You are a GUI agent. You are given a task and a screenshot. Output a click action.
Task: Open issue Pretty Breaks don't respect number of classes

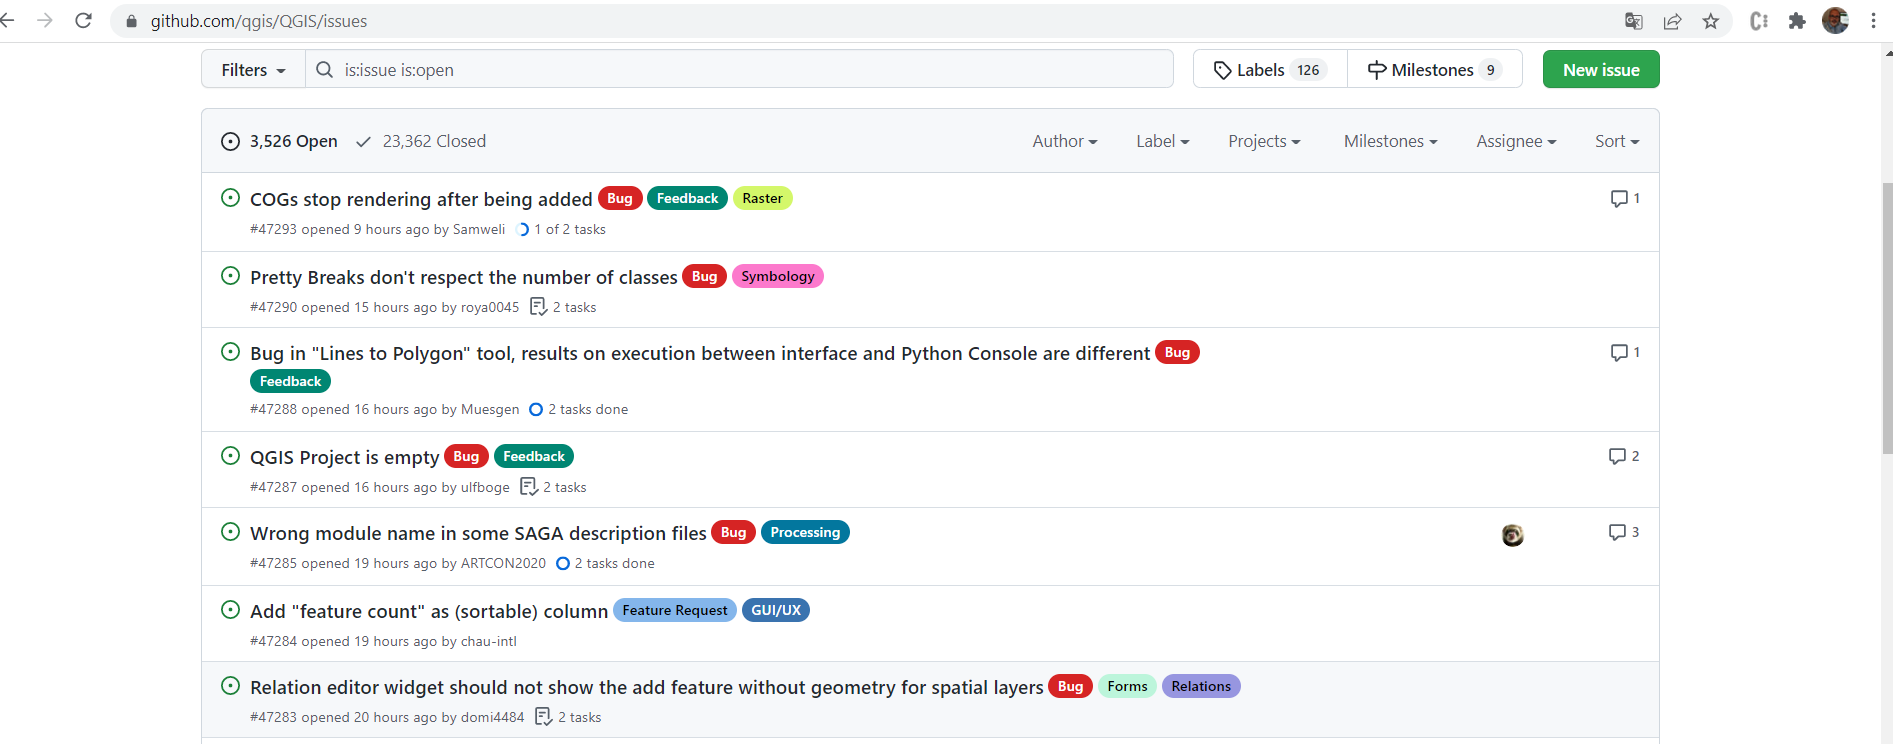tap(464, 277)
